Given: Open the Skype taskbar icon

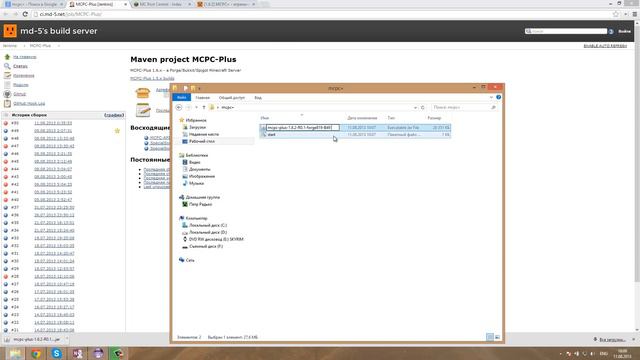Looking at the screenshot, I should (x=56, y=353).
